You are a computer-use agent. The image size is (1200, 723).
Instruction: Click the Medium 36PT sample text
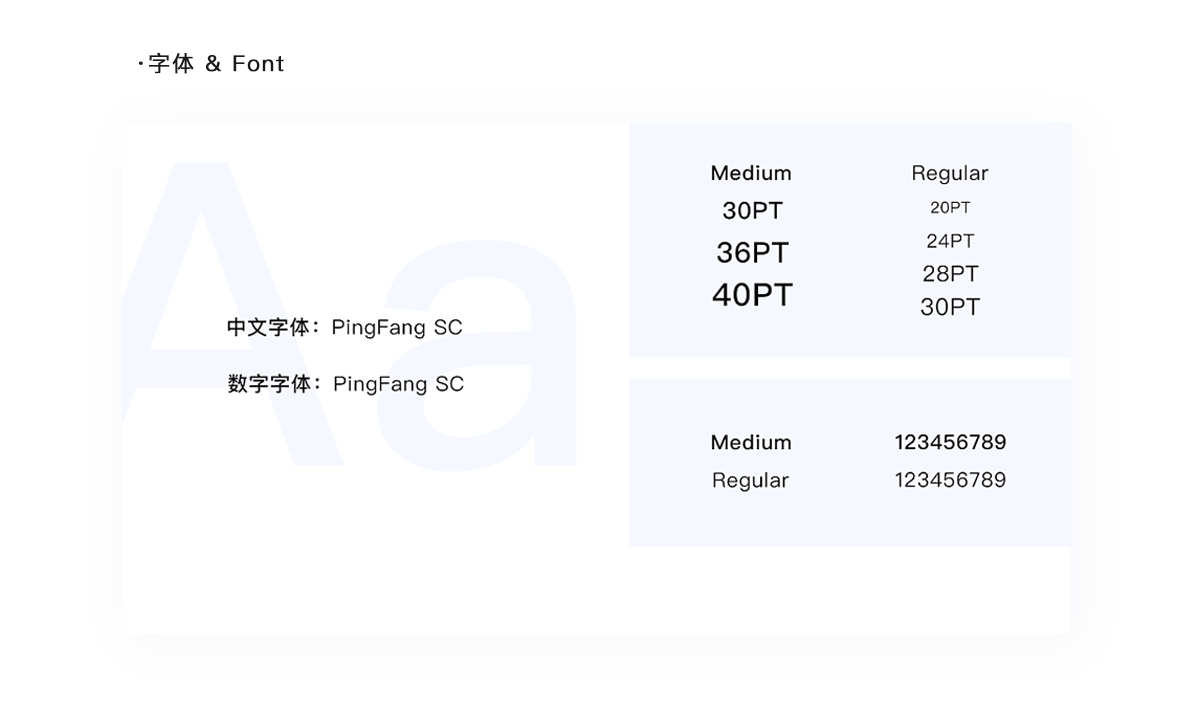(x=753, y=253)
